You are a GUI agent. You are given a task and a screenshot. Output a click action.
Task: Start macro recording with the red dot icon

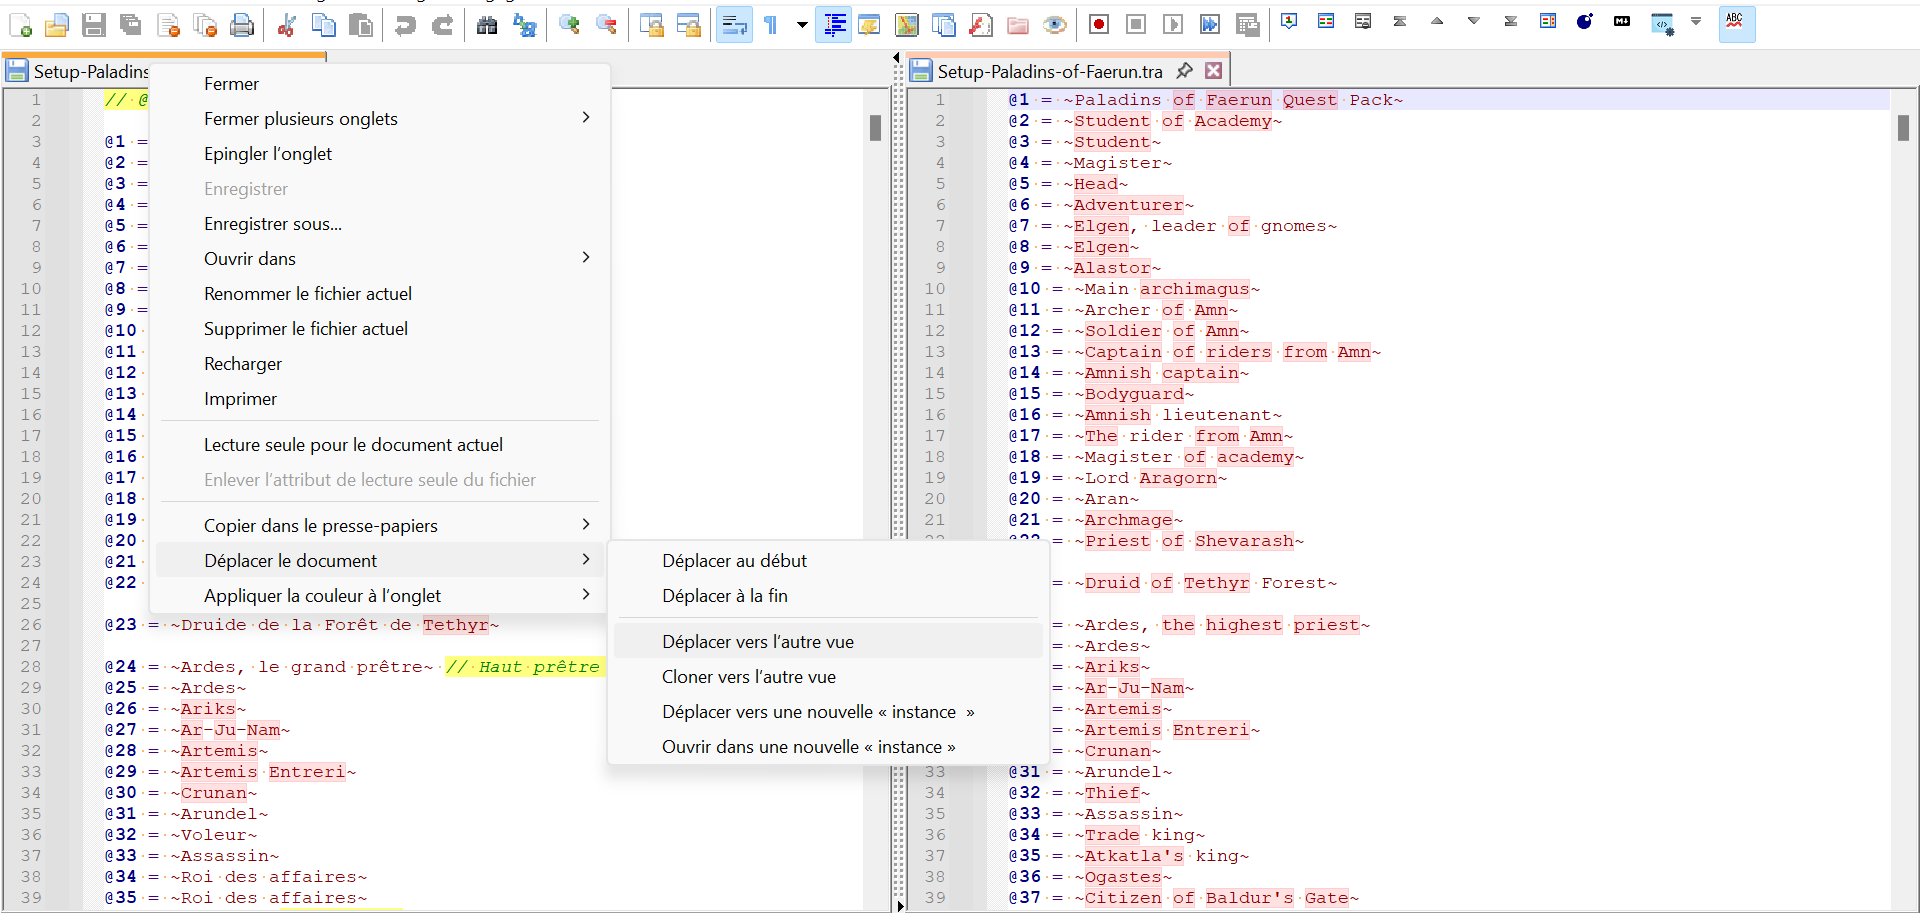coord(1099,25)
